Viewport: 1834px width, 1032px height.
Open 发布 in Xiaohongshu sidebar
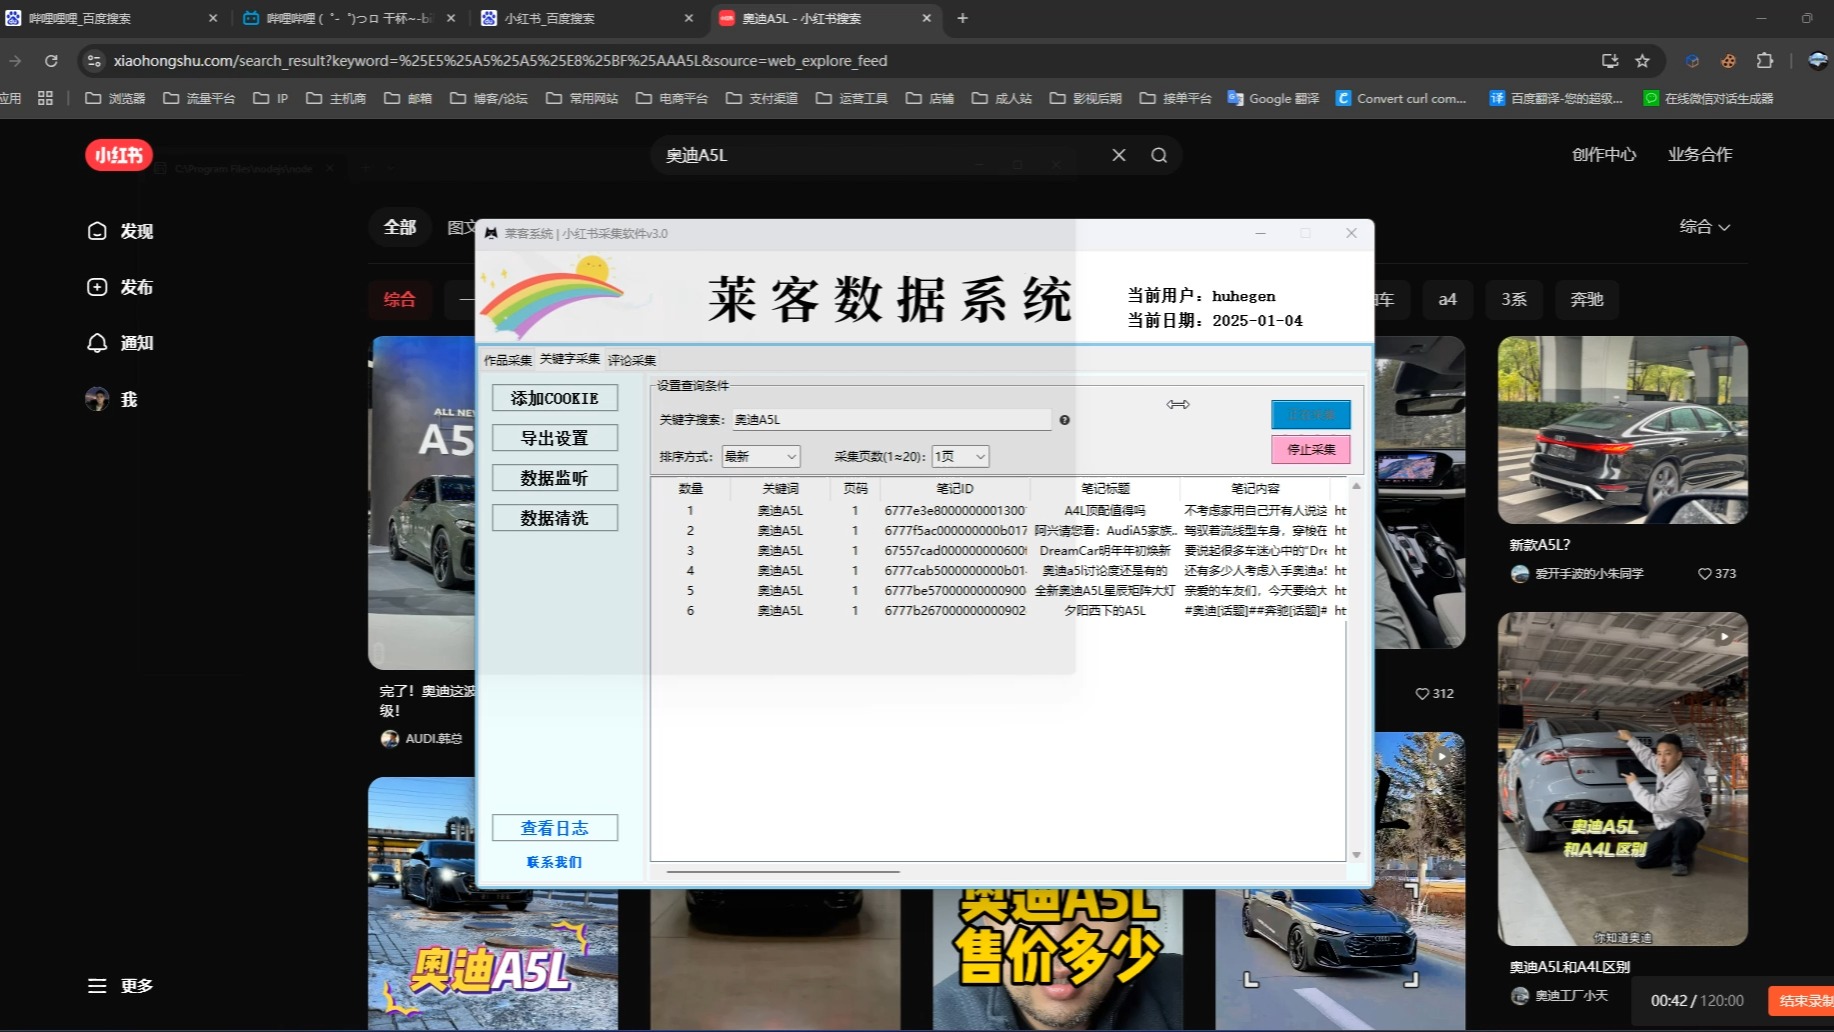pos(120,287)
